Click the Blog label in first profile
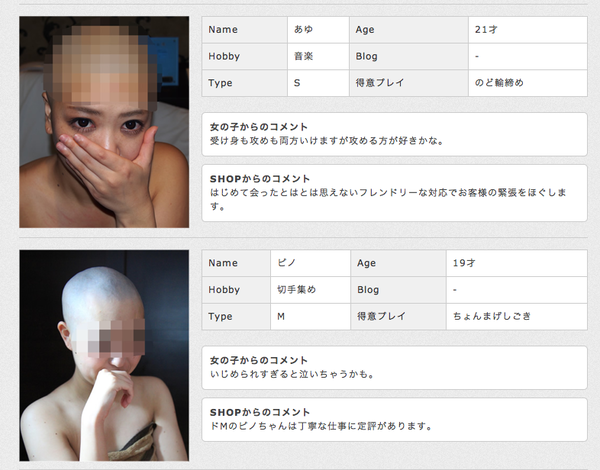The image size is (600, 470). [x=366, y=56]
